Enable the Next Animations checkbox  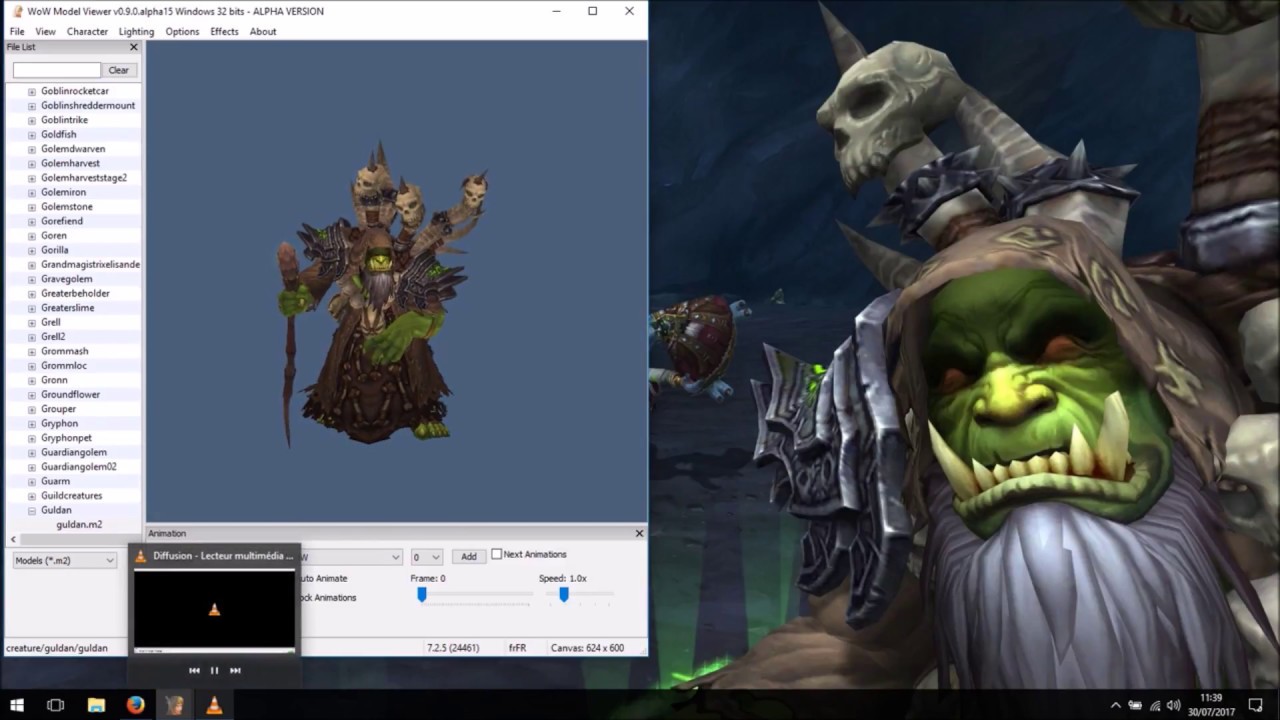coord(496,554)
